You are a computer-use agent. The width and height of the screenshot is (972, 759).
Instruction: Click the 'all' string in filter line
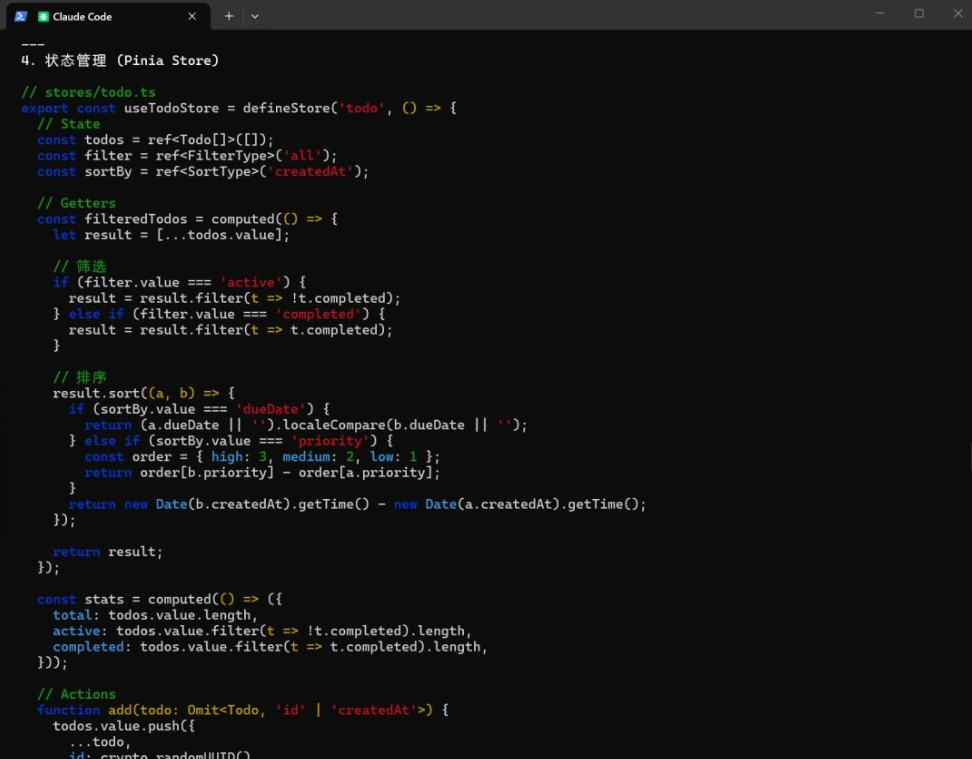303,156
